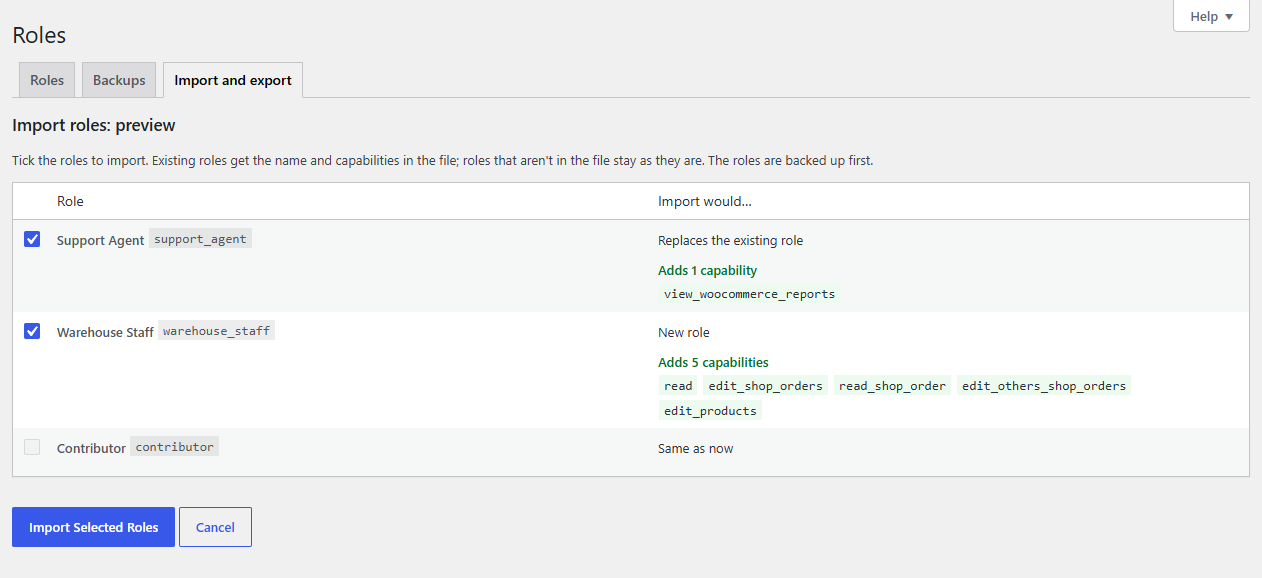Tick the disabled Contributor checkbox
The width and height of the screenshot is (1262, 578).
pos(32,447)
